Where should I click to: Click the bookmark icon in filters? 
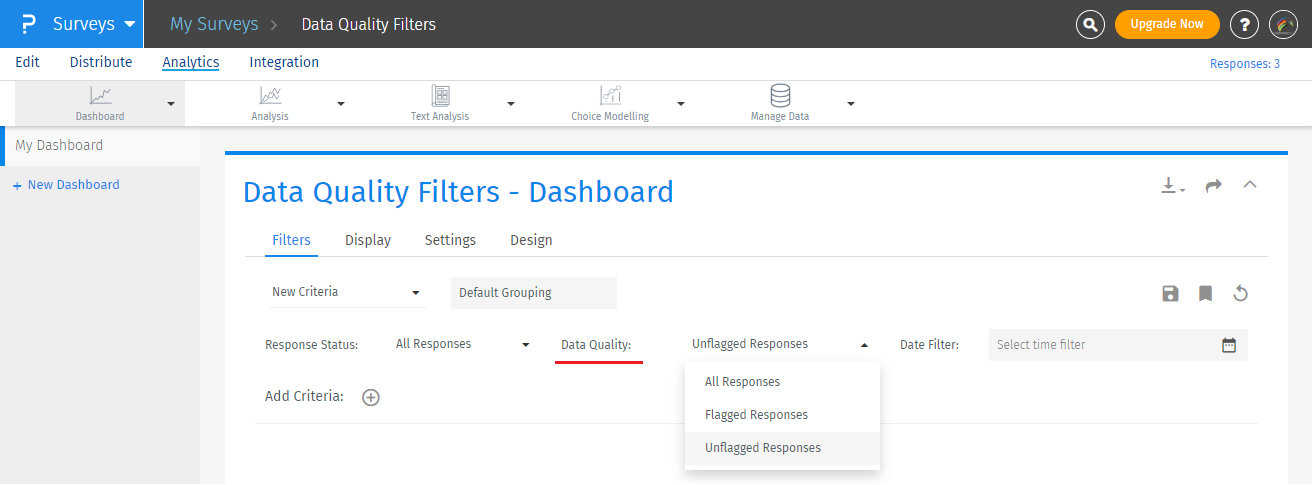pyautogui.click(x=1205, y=293)
